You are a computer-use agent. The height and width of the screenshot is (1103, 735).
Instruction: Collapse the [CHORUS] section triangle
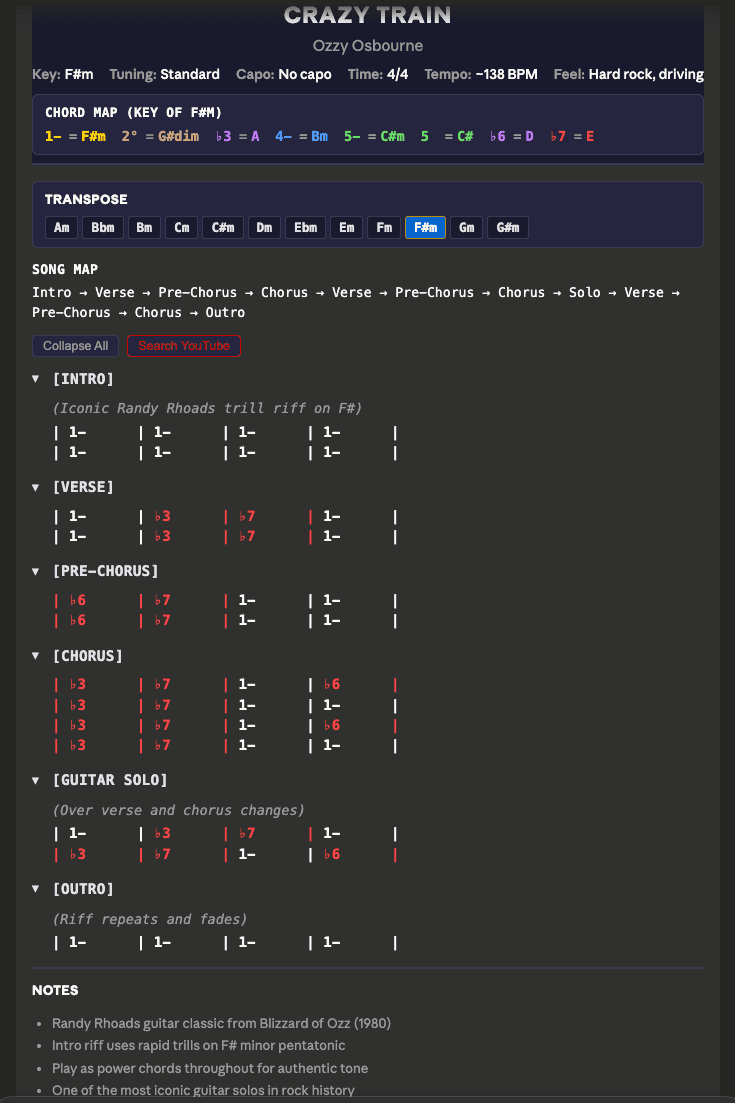36,656
